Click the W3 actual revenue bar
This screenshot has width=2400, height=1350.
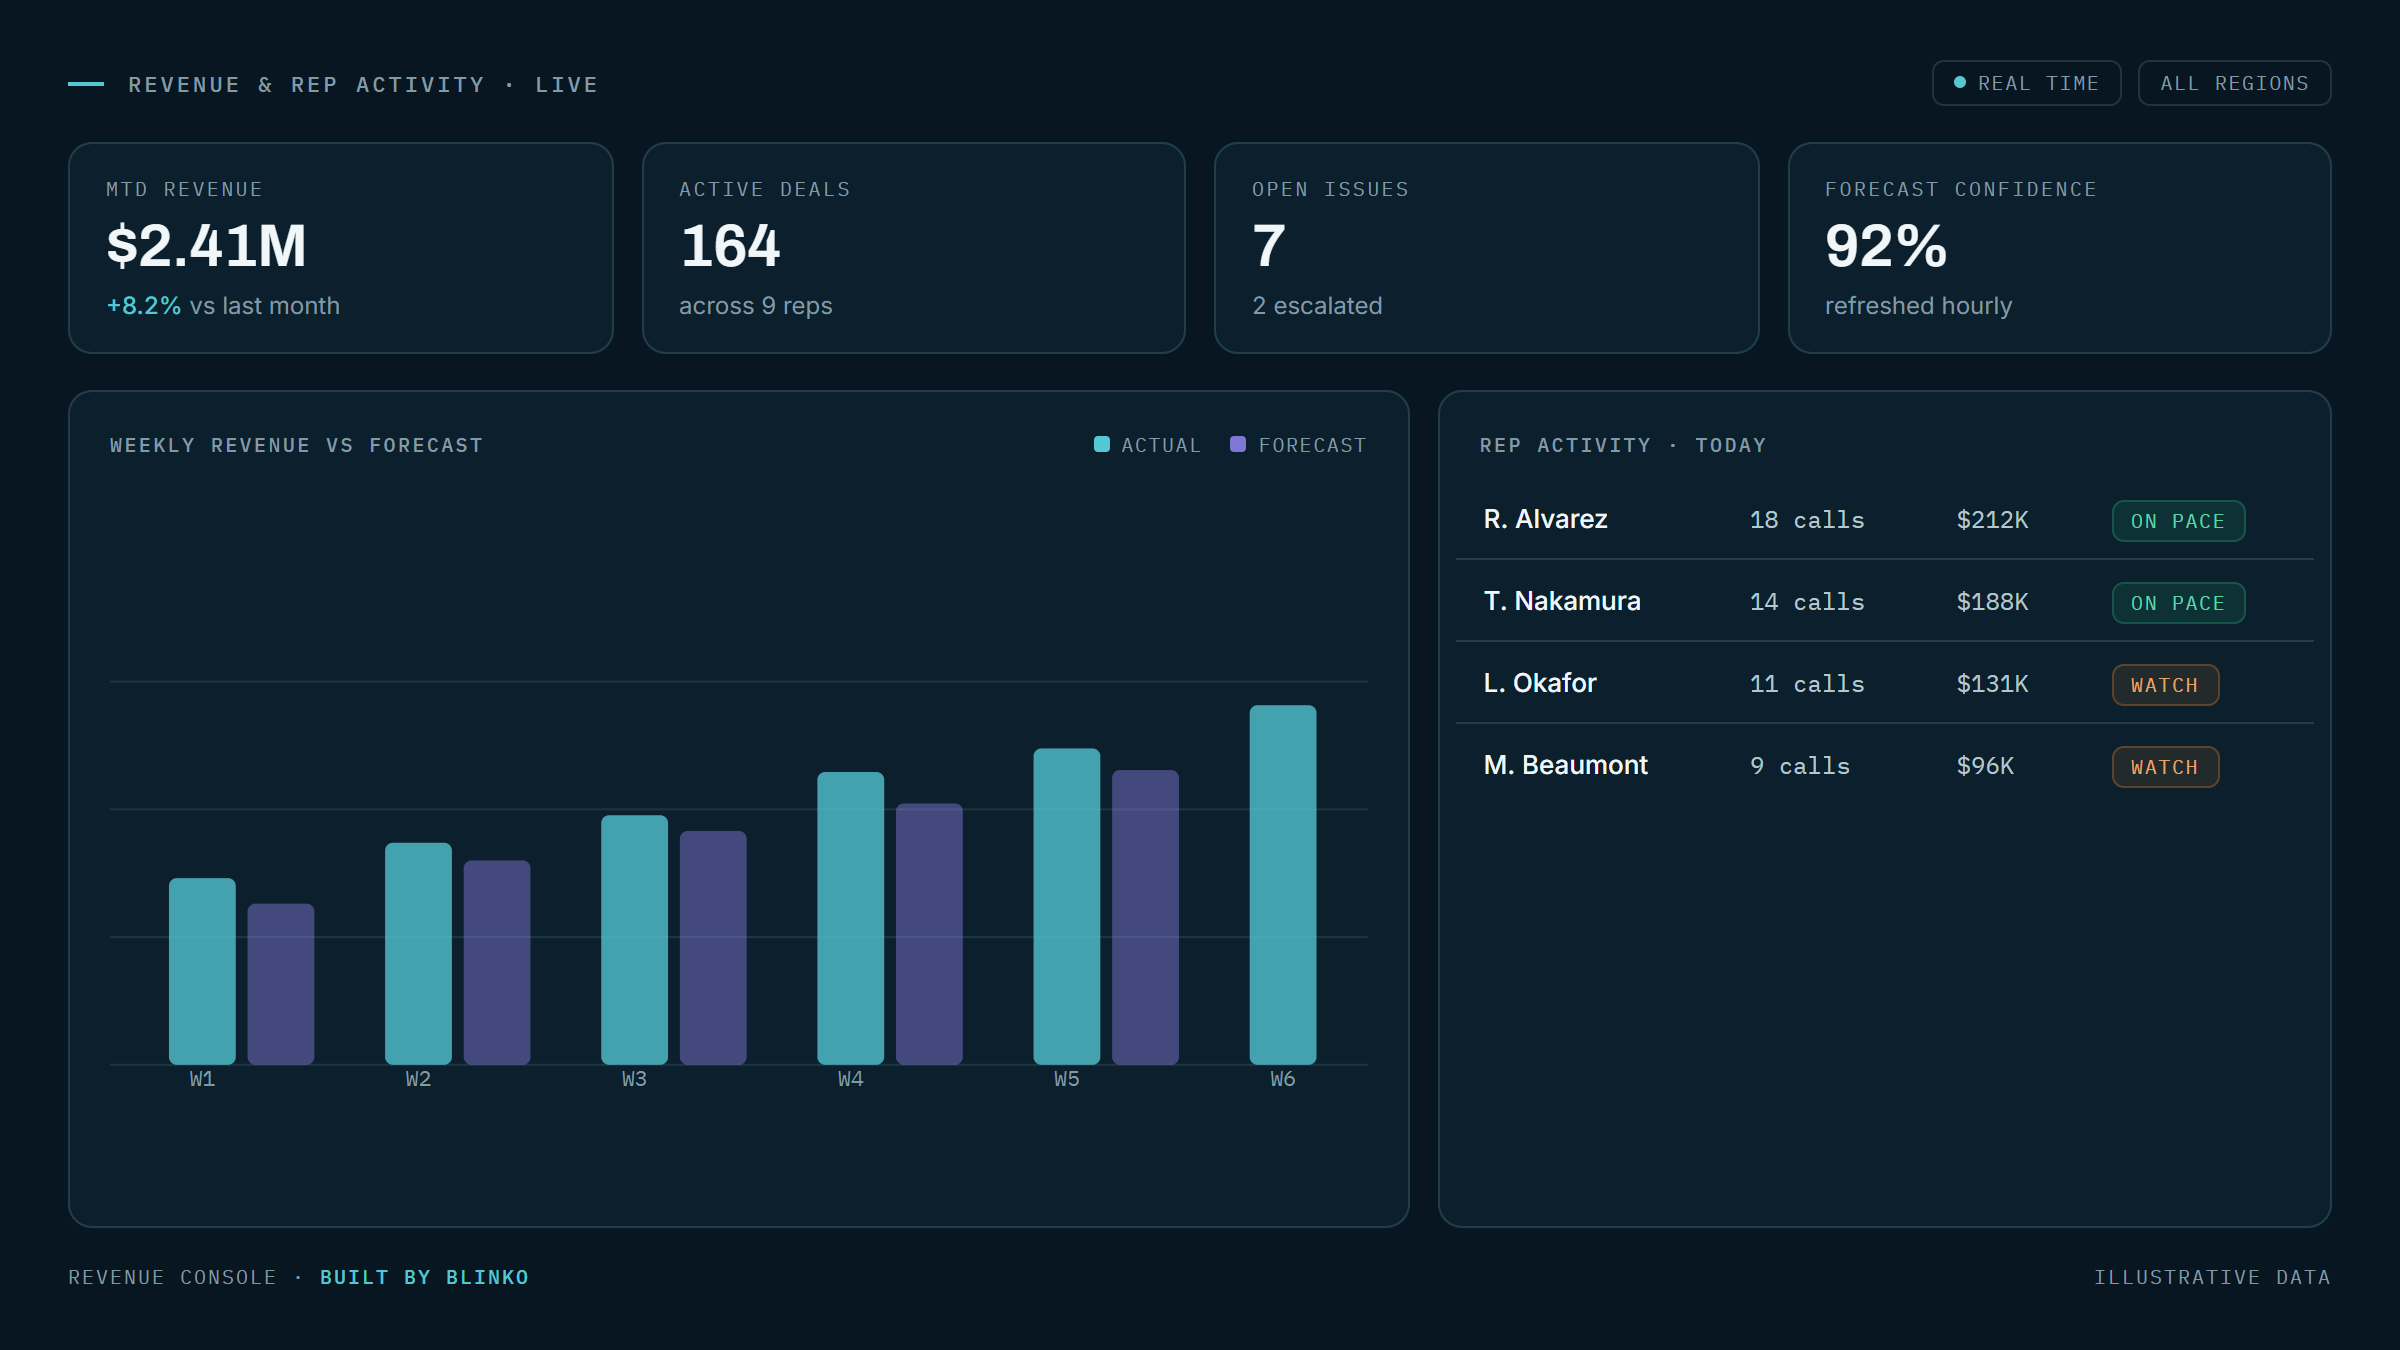(x=634, y=940)
